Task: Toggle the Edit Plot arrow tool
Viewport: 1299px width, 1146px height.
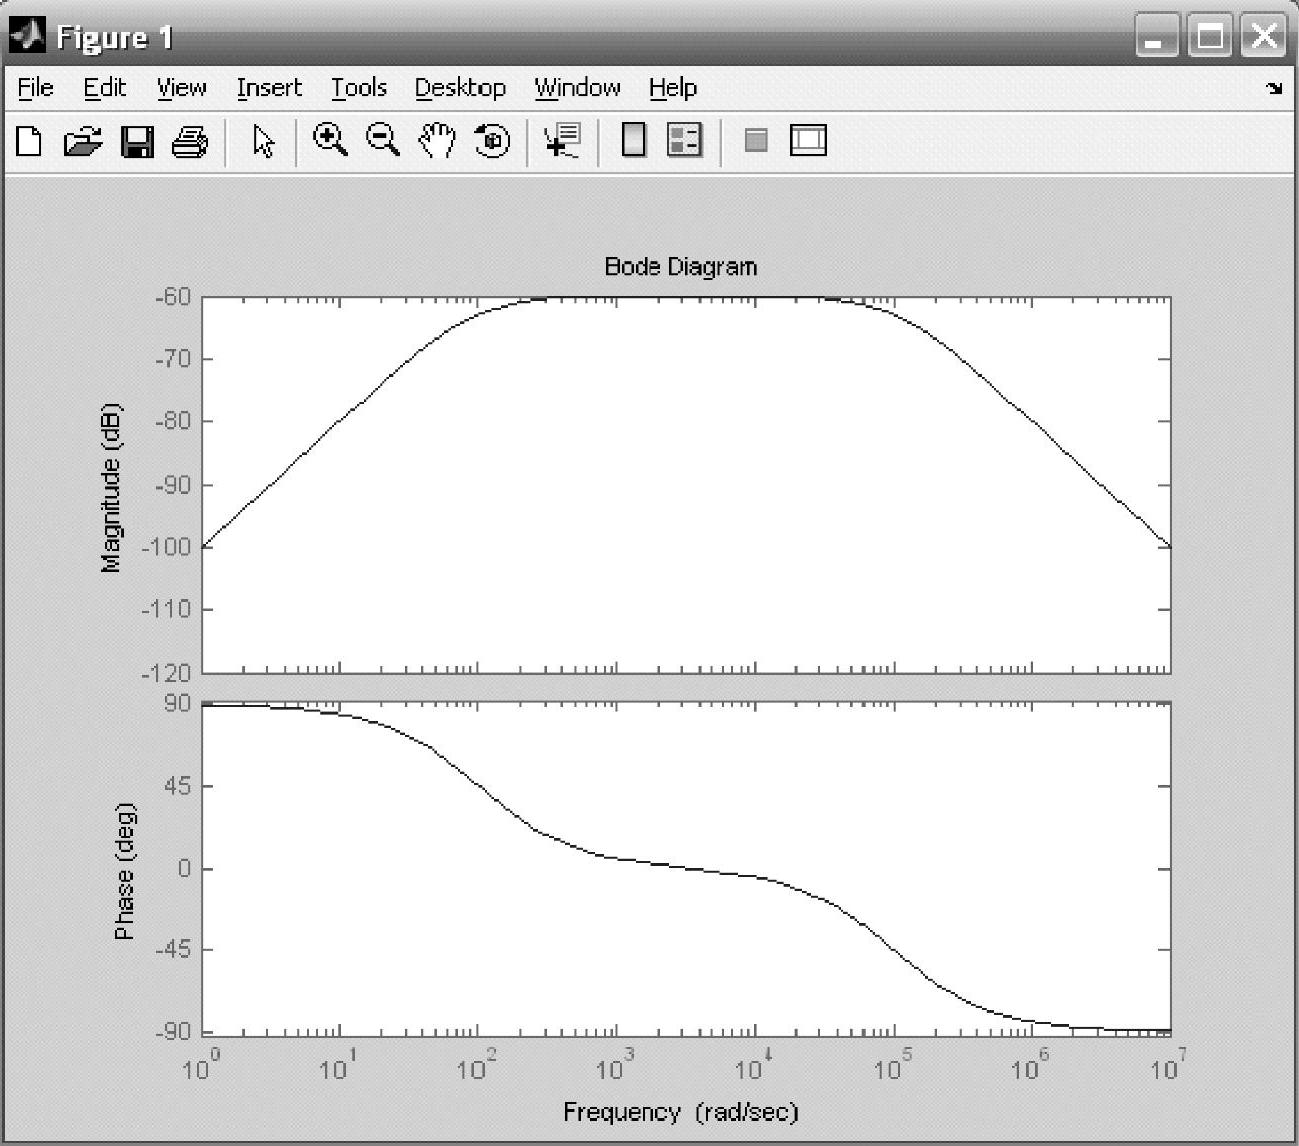Action: pyautogui.click(x=263, y=141)
